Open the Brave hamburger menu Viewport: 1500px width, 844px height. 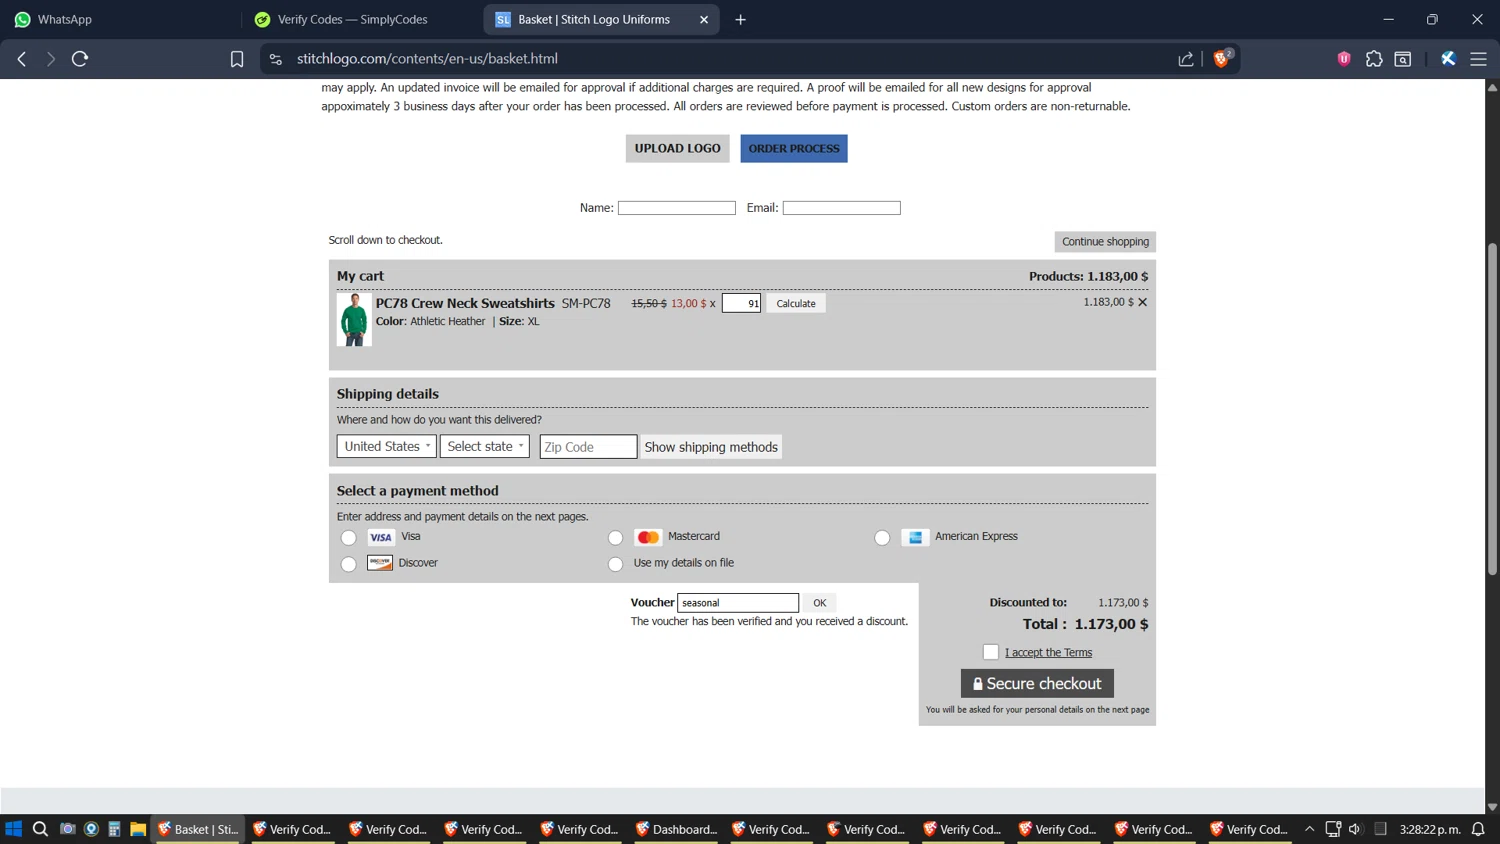pos(1478,59)
